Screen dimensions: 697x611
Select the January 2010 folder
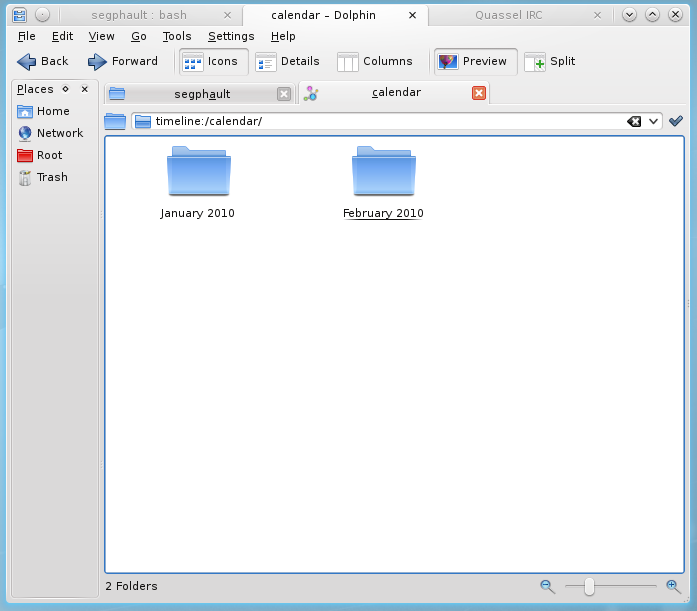pyautogui.click(x=199, y=171)
